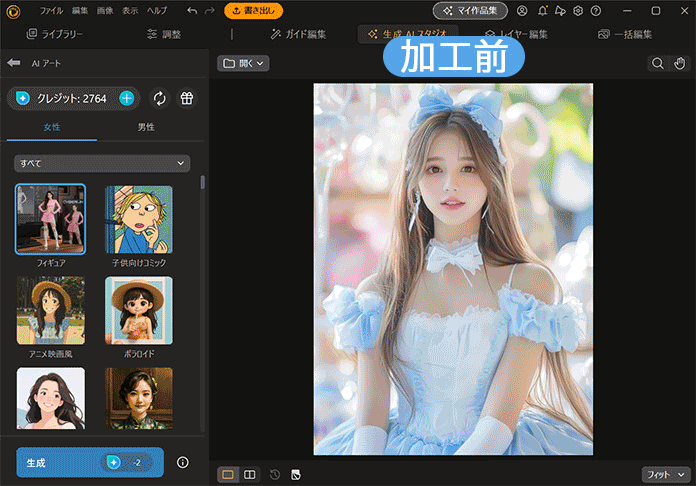
Task: Open the user account icon
Action: 522,11
